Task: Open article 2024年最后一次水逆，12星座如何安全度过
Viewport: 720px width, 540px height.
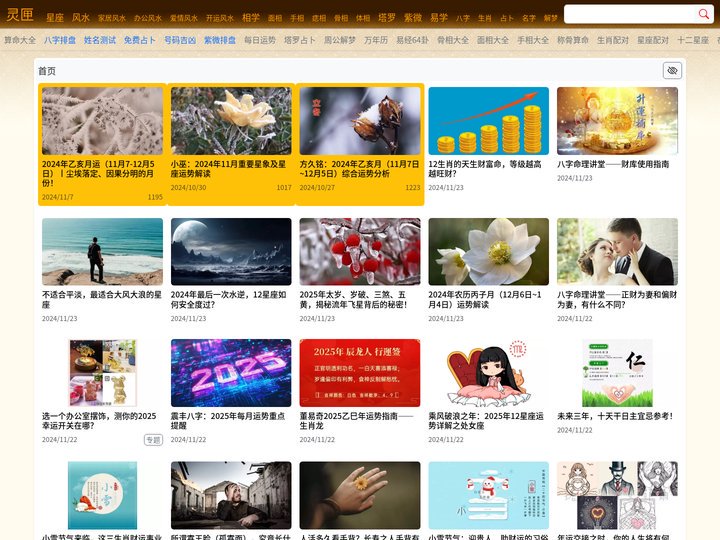Action: pyautogui.click(x=229, y=299)
